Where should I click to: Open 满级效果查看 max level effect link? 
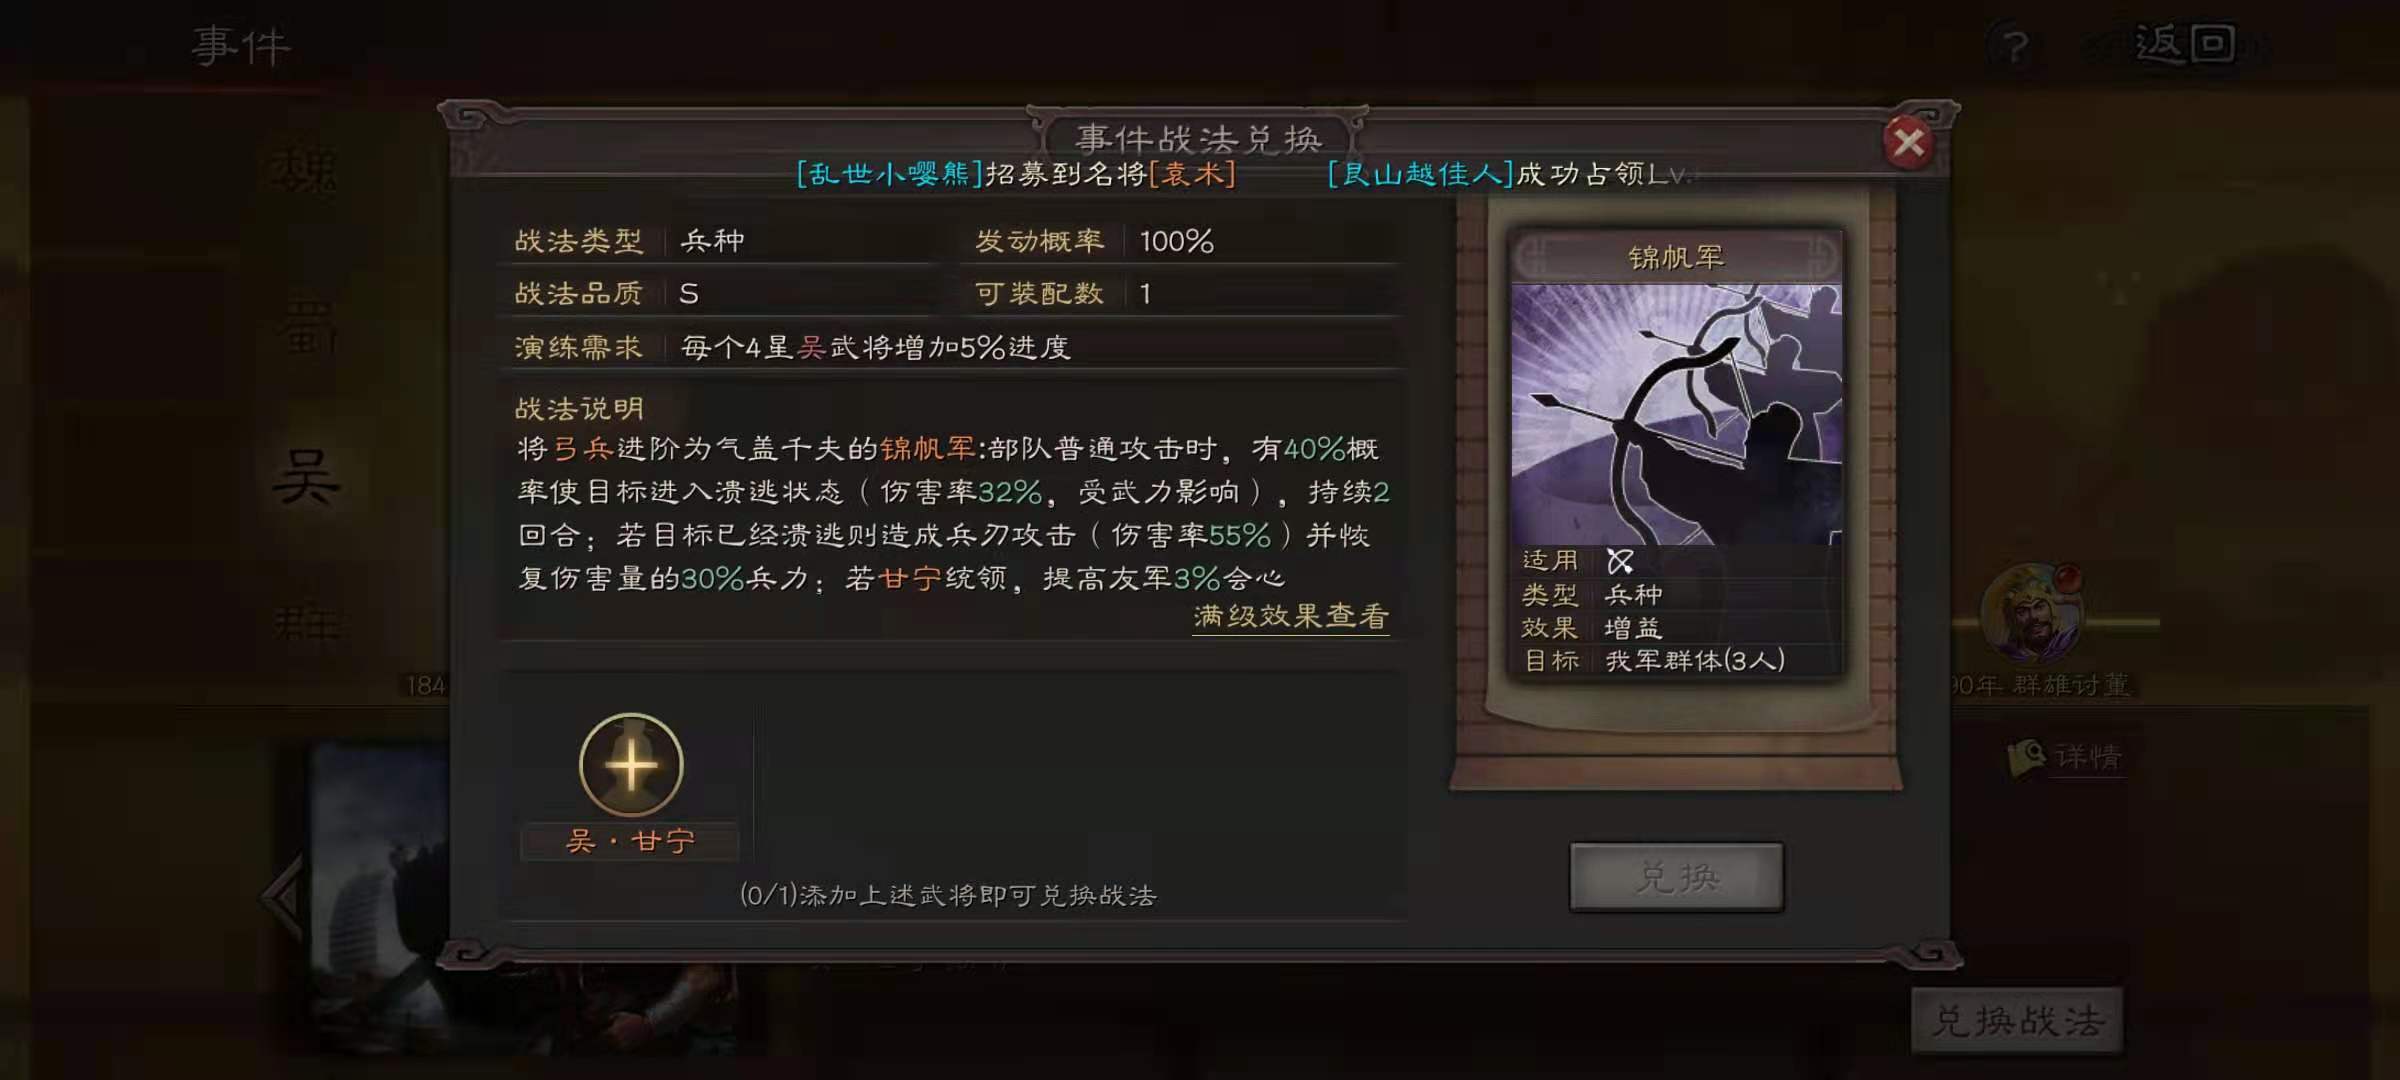1291,616
